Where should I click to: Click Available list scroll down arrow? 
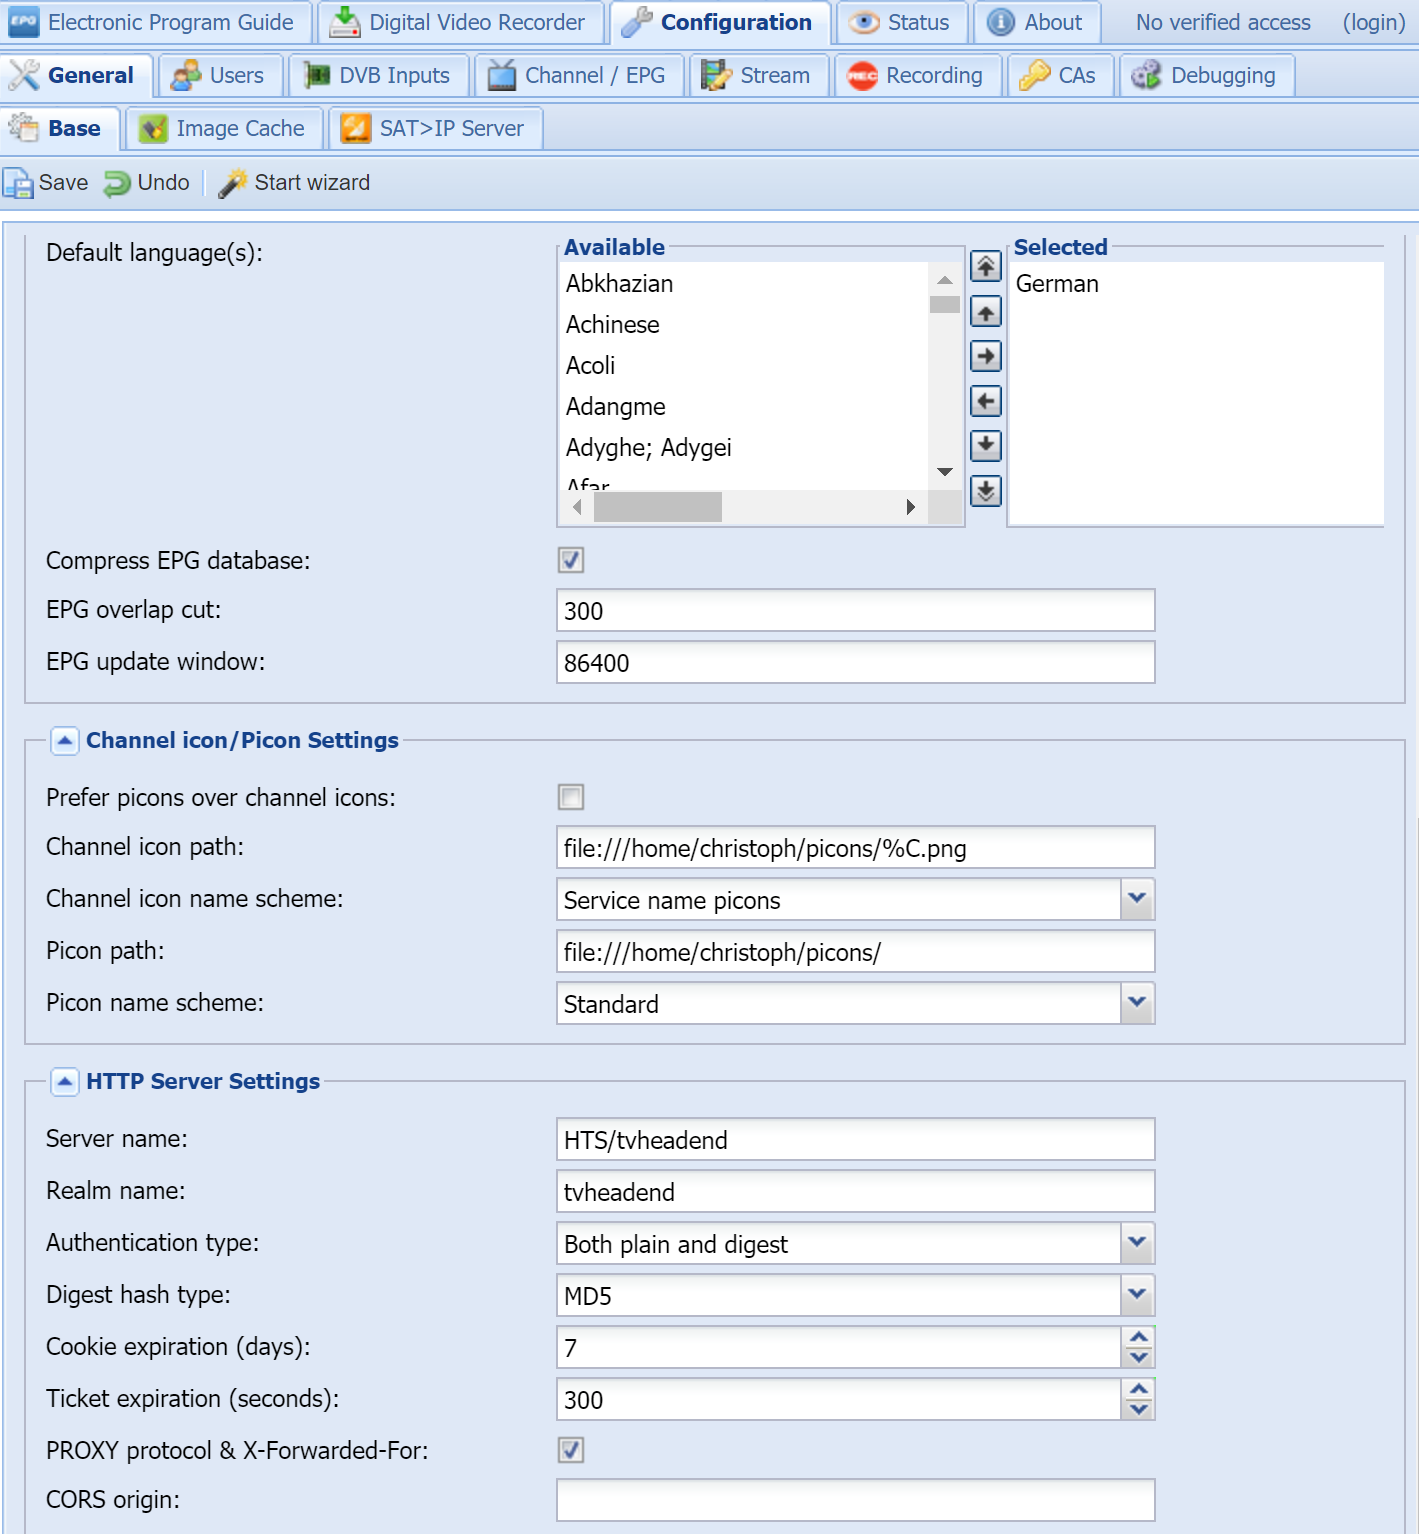945,472
